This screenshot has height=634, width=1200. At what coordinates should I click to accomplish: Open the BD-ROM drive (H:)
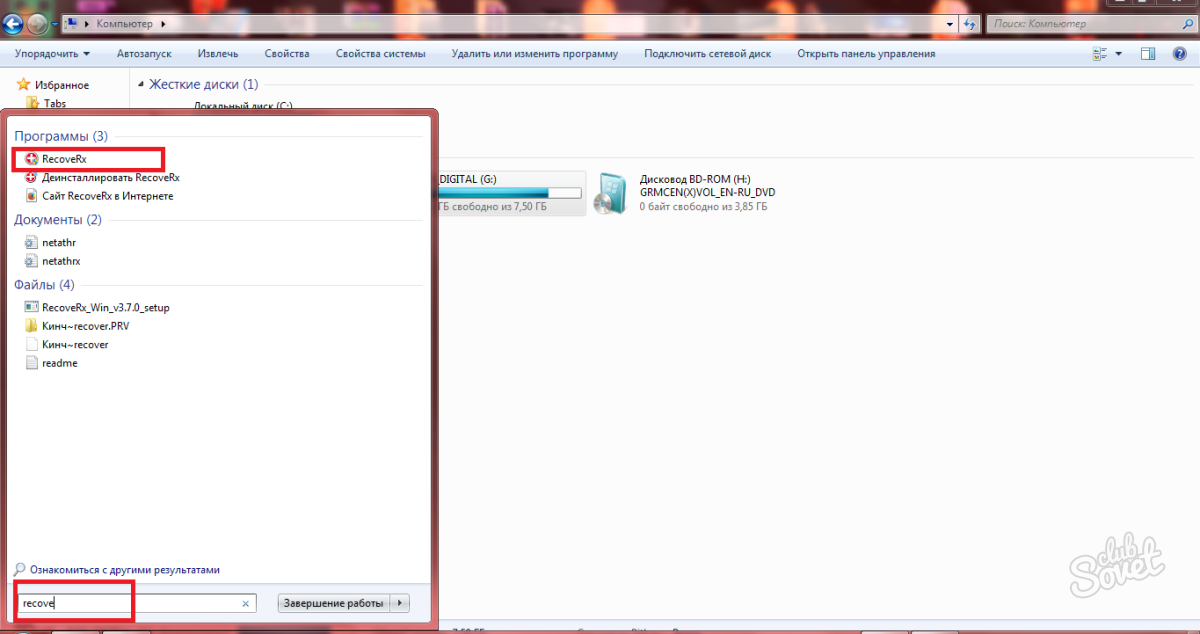tap(700, 193)
